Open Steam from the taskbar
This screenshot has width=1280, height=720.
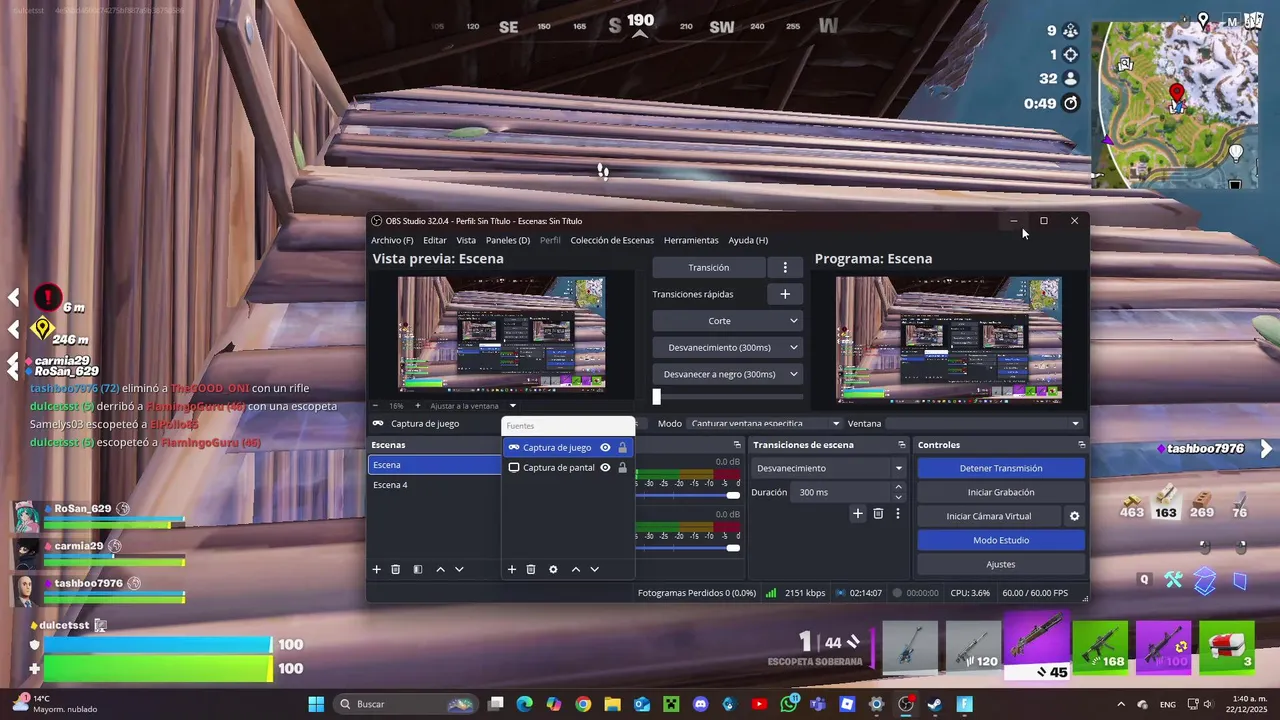coord(935,704)
